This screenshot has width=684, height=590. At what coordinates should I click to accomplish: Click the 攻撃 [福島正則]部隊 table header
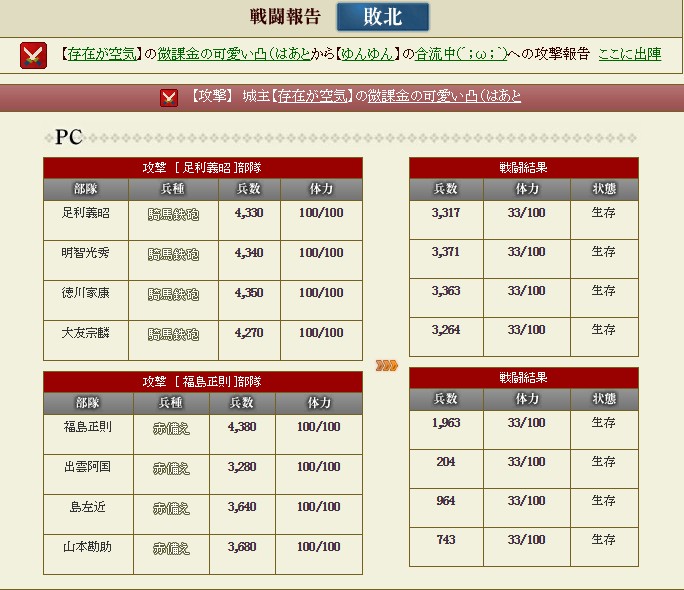(x=203, y=382)
